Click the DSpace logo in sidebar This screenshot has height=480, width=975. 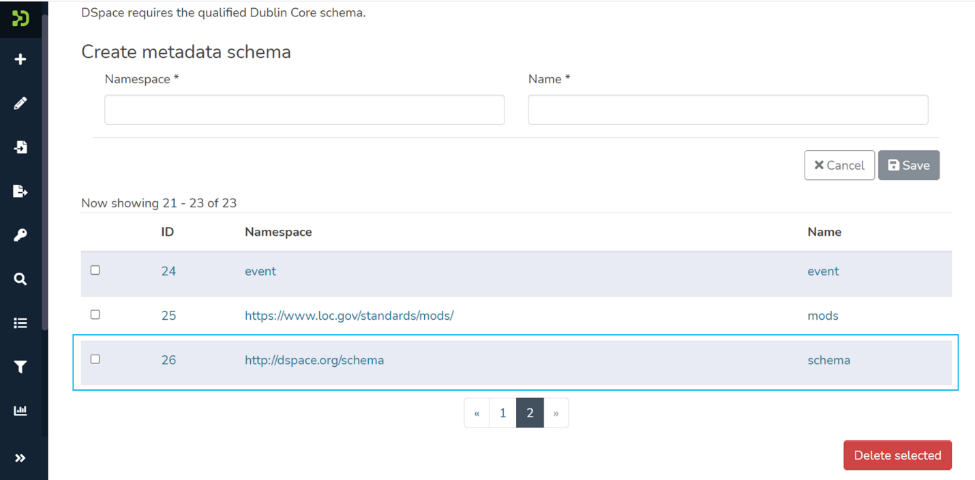pyautogui.click(x=20, y=18)
